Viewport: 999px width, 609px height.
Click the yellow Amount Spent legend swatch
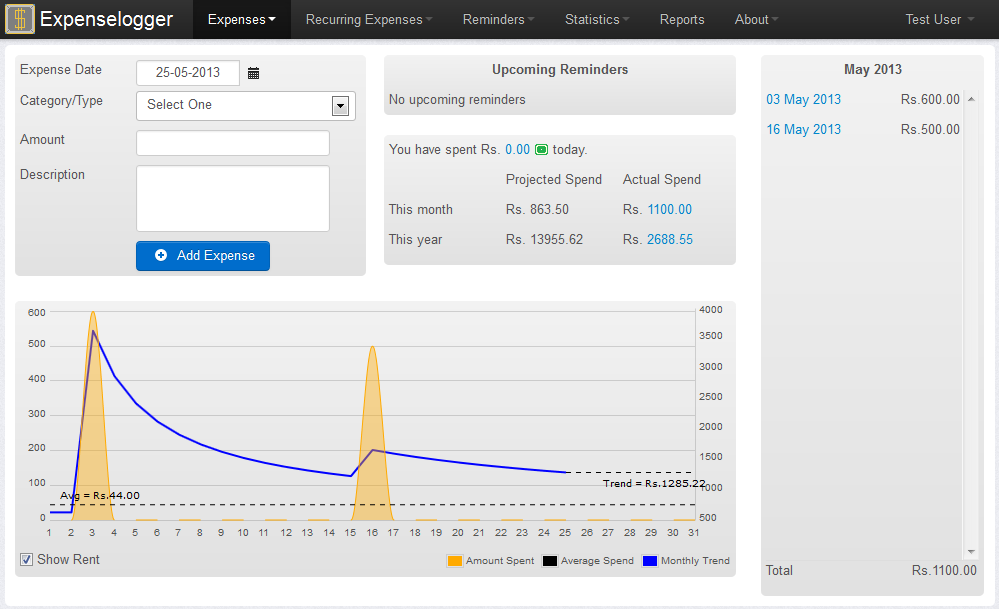tap(455, 561)
